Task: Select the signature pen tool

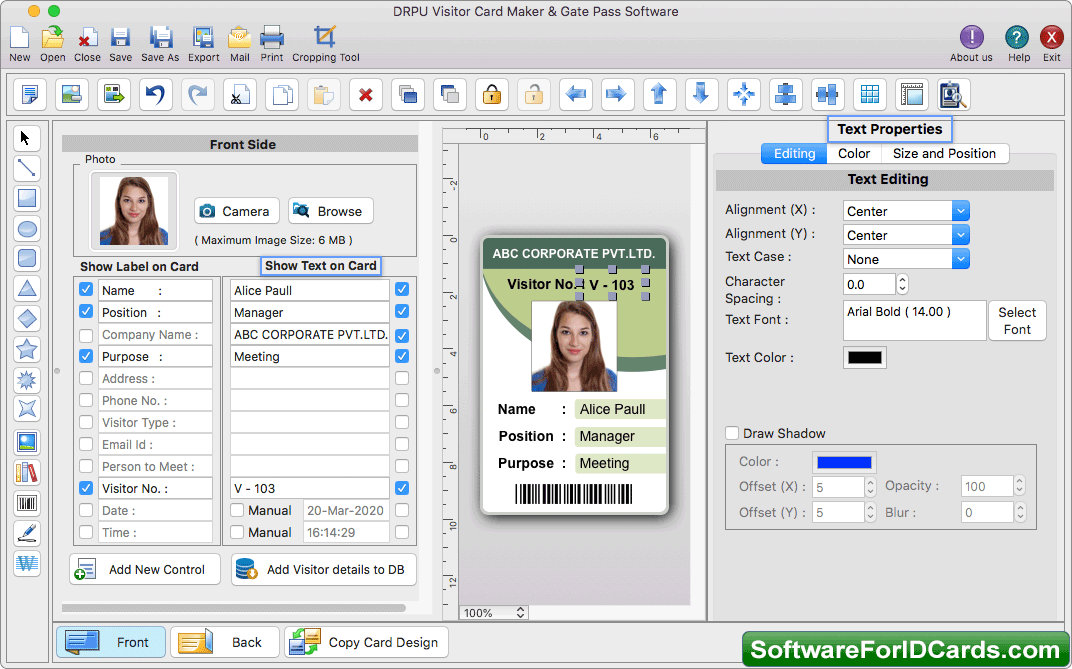Action: [x=27, y=534]
